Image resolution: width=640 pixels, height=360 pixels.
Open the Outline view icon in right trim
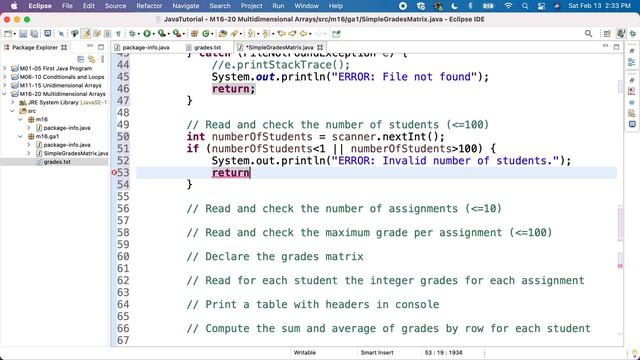pos(632,62)
